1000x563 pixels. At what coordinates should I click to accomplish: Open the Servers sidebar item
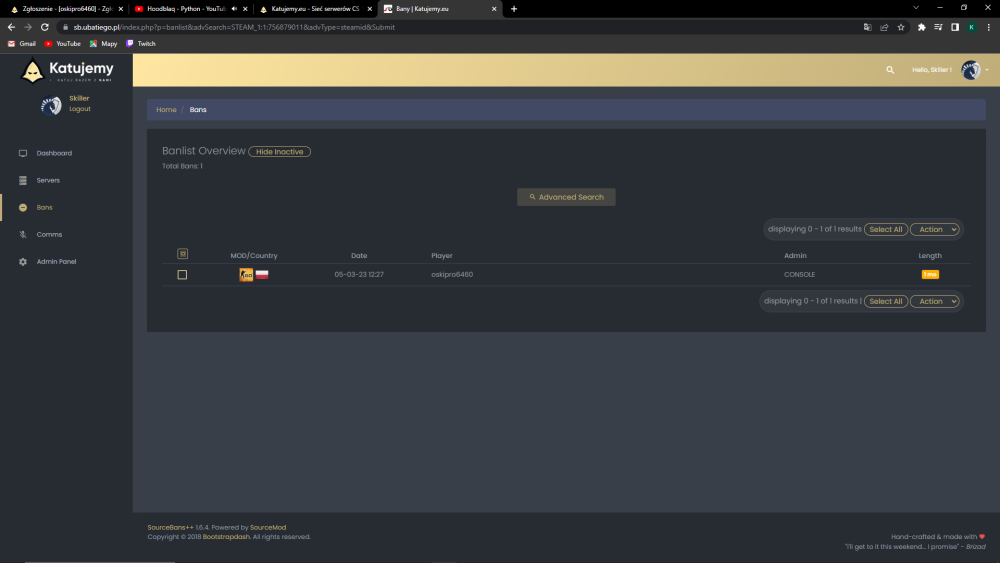pos(48,180)
